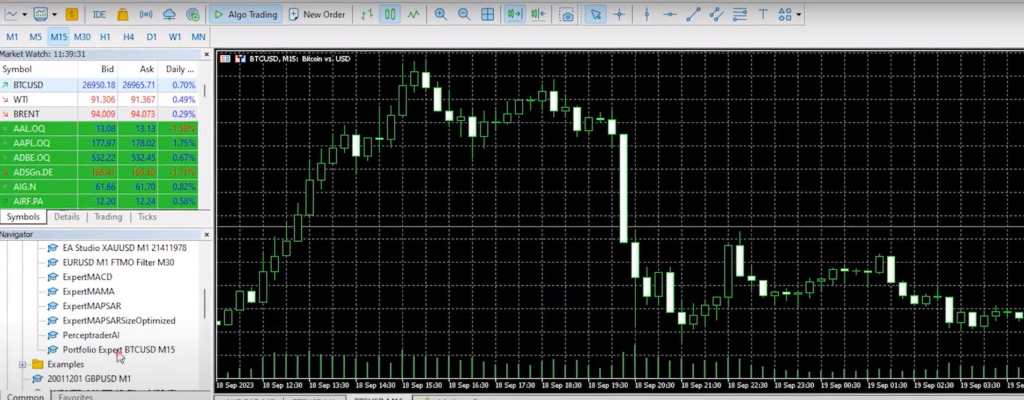1024x400 pixels.
Task: Draw a vertical line on chart
Action: [646, 15]
